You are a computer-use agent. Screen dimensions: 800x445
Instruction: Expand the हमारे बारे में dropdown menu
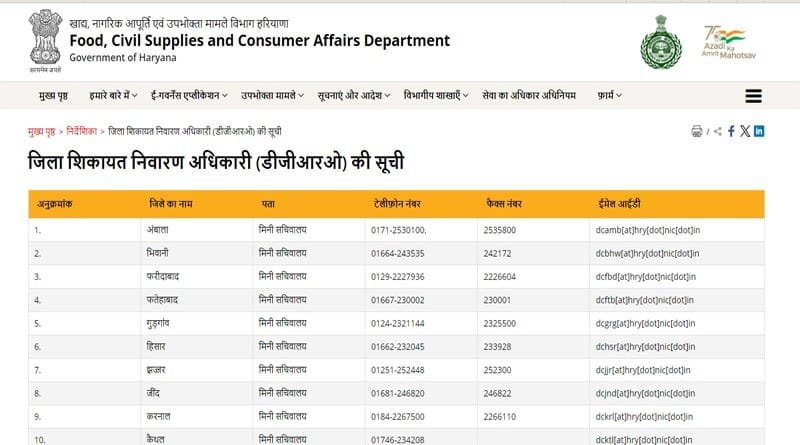[112, 96]
